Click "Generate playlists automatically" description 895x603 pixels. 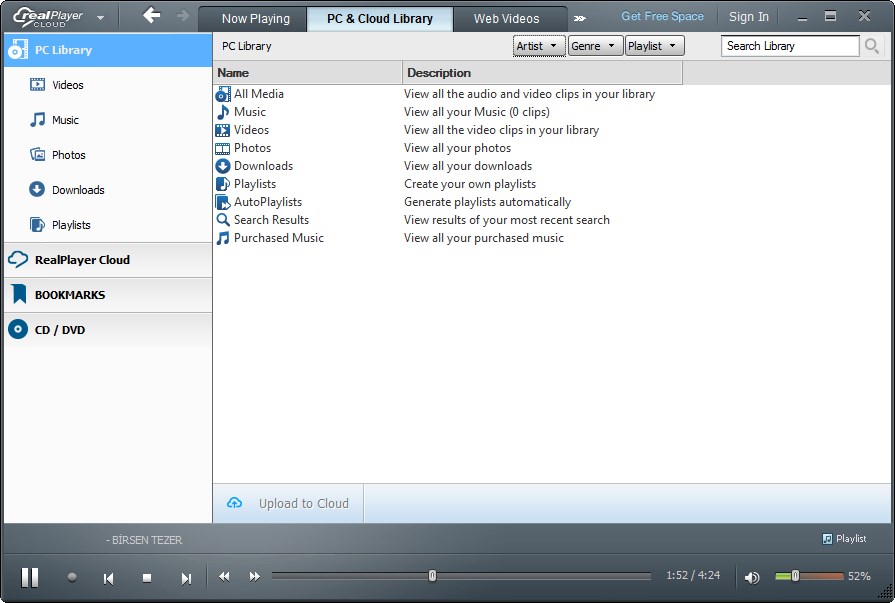pos(487,202)
